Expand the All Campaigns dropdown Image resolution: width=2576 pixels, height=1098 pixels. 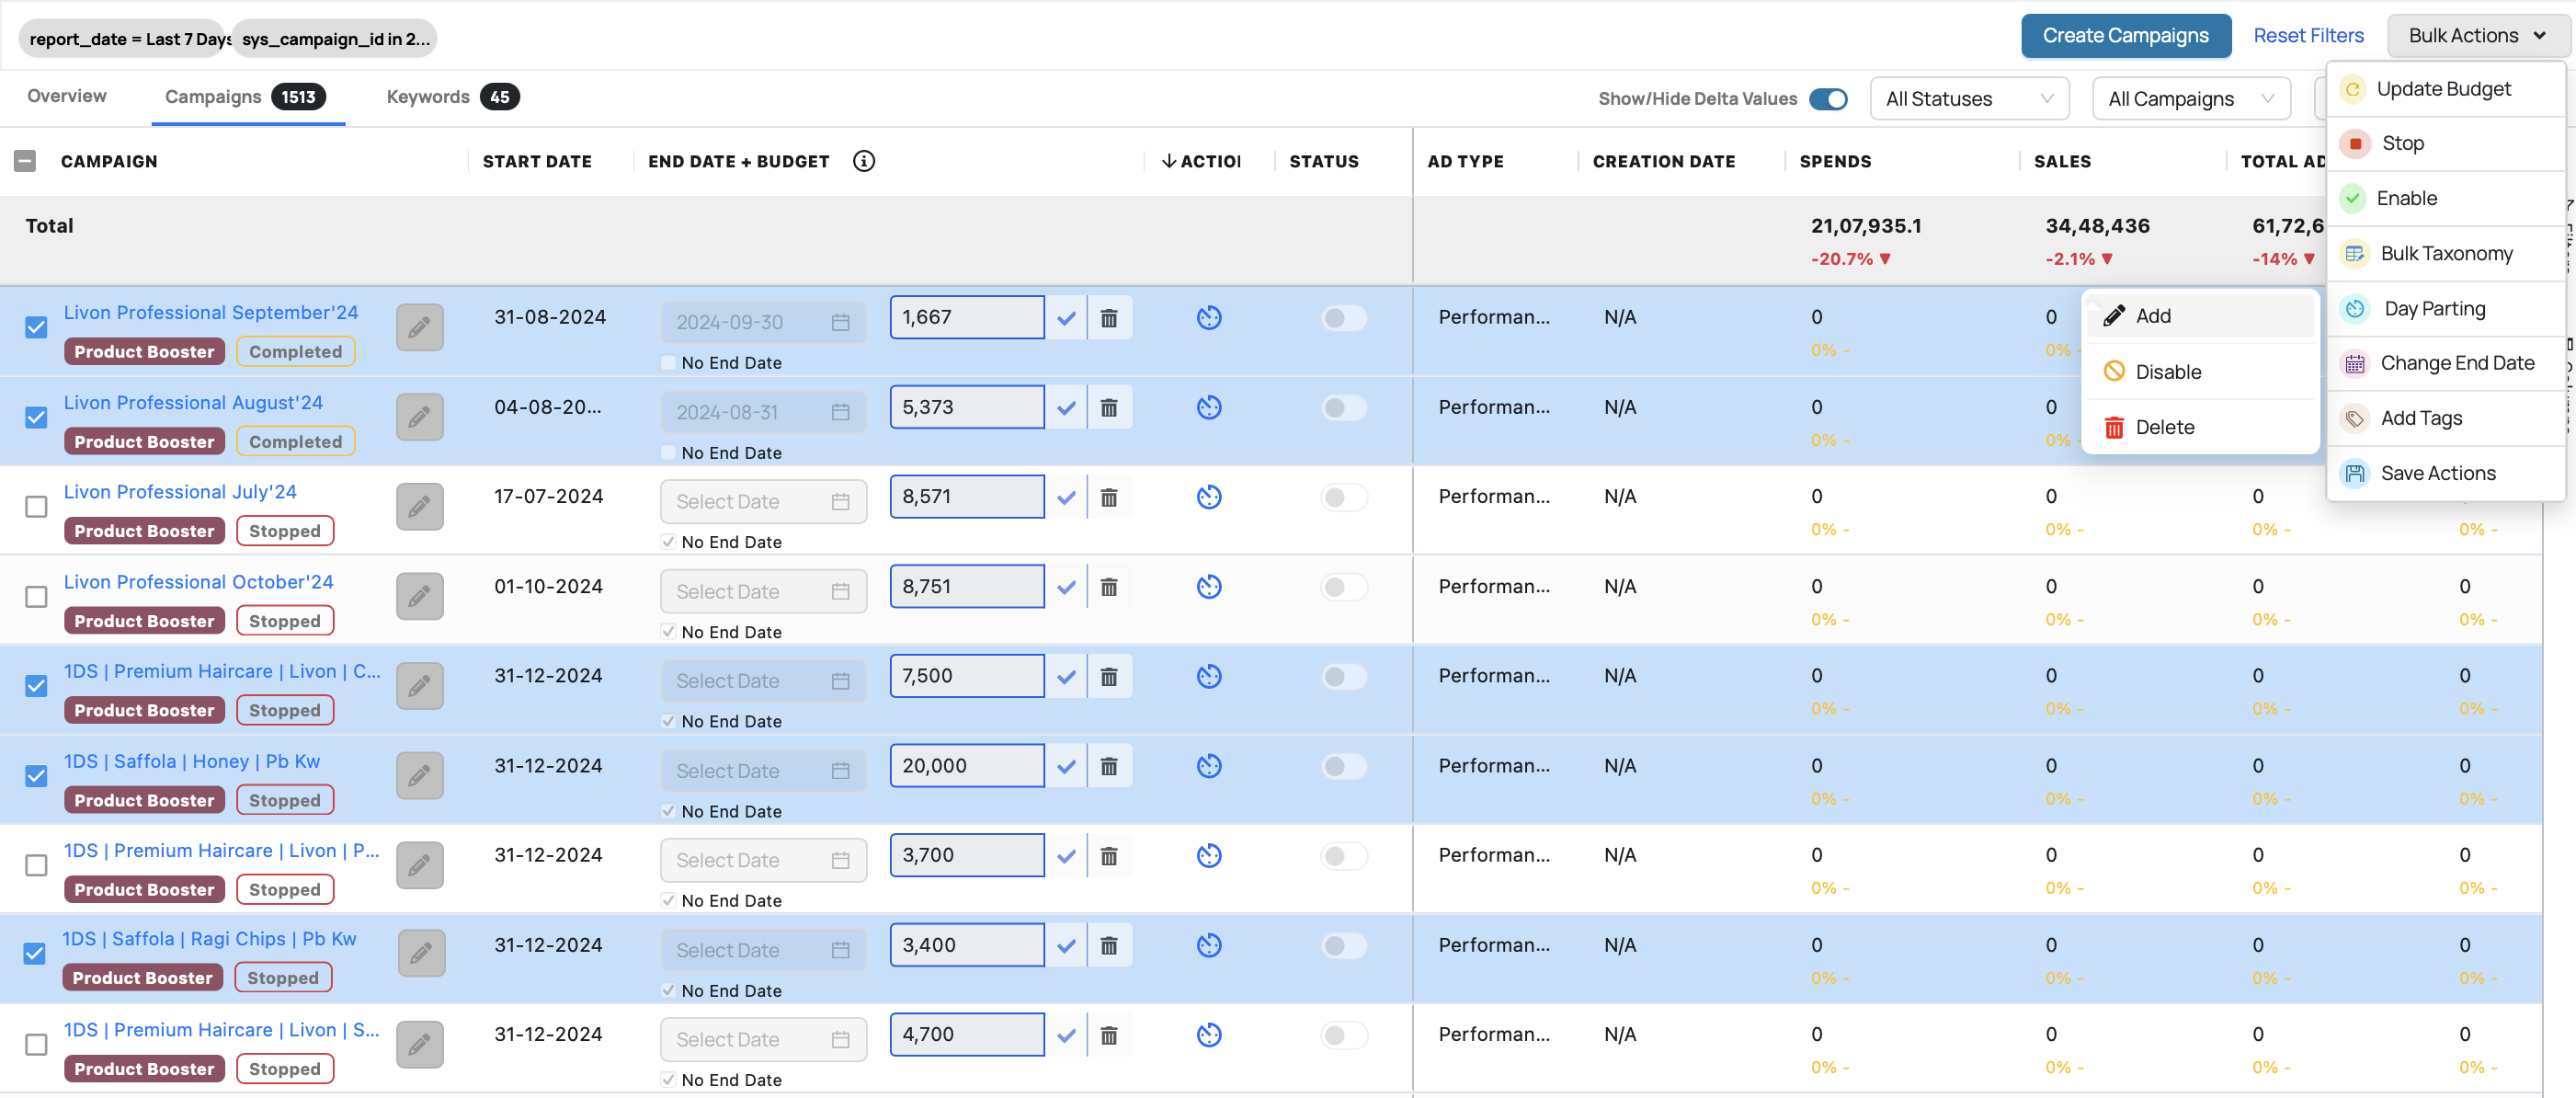pos(2190,99)
